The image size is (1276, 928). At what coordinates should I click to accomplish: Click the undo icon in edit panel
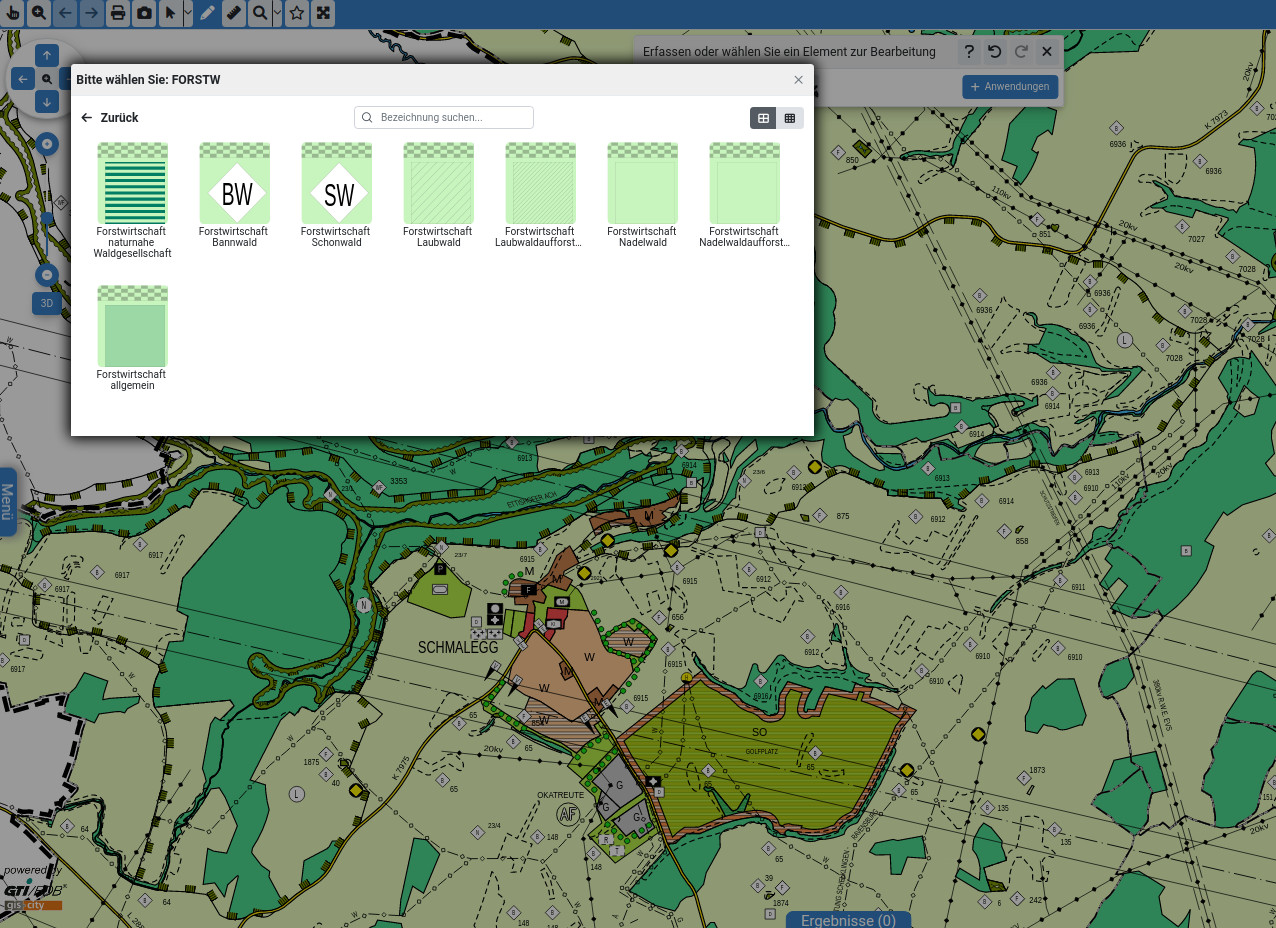994,52
